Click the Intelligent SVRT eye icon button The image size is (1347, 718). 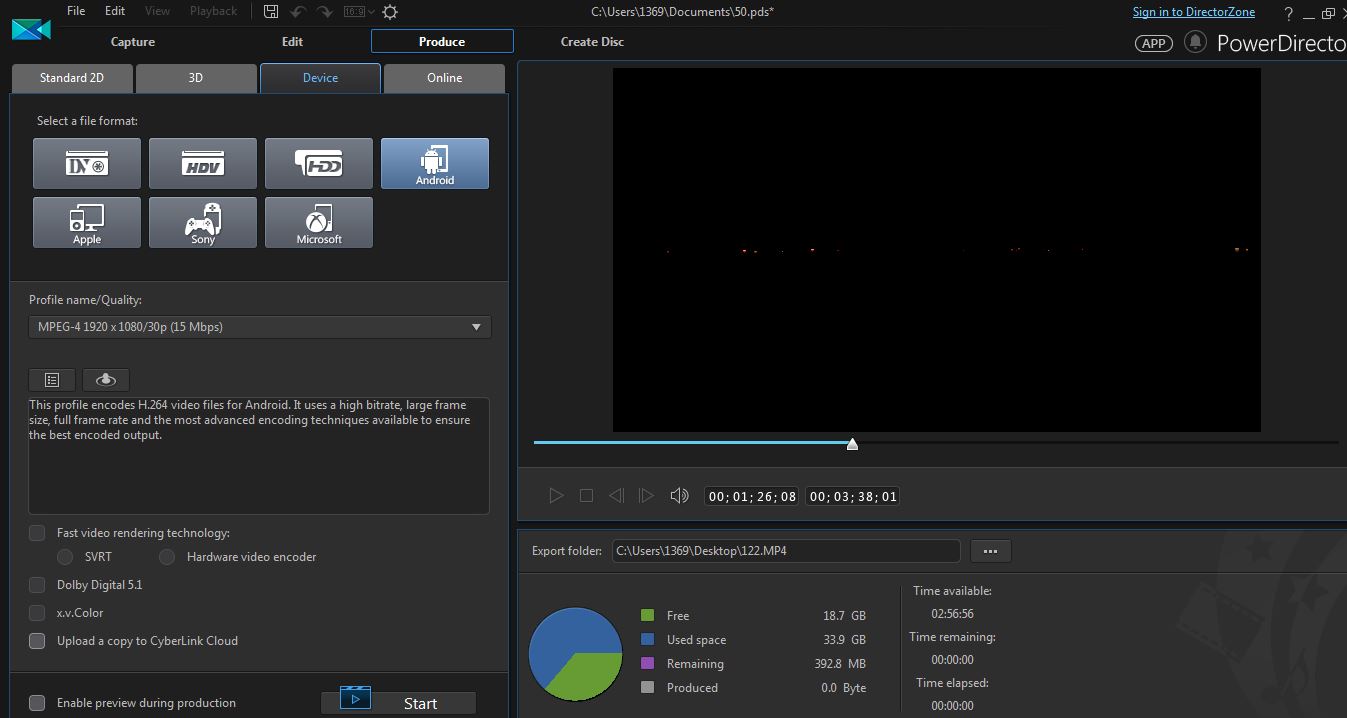point(106,380)
